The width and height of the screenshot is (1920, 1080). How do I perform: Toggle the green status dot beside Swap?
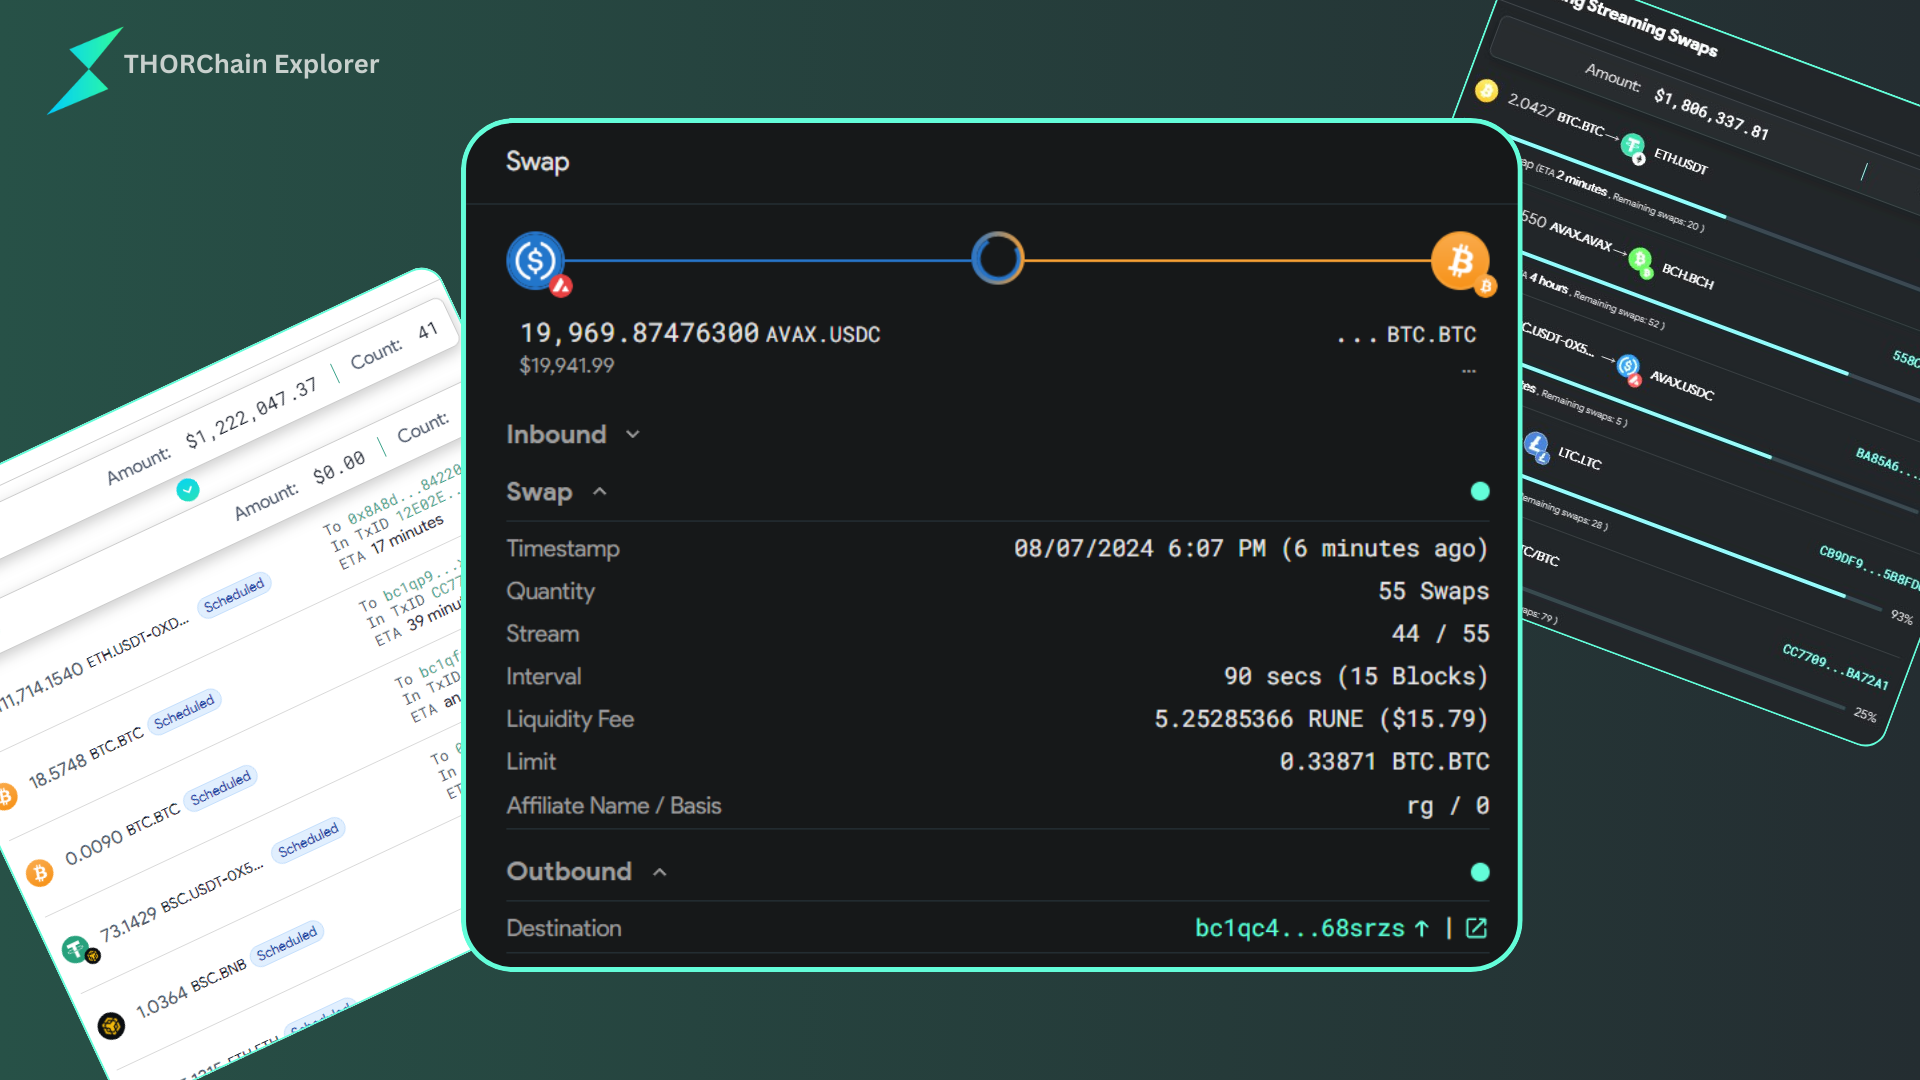[x=1480, y=491]
